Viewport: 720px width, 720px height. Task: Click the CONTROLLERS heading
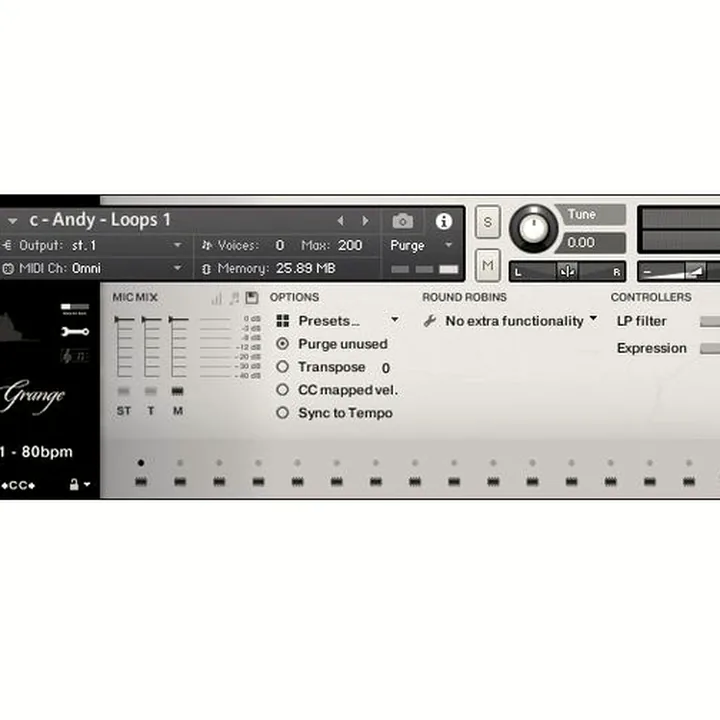651,298
